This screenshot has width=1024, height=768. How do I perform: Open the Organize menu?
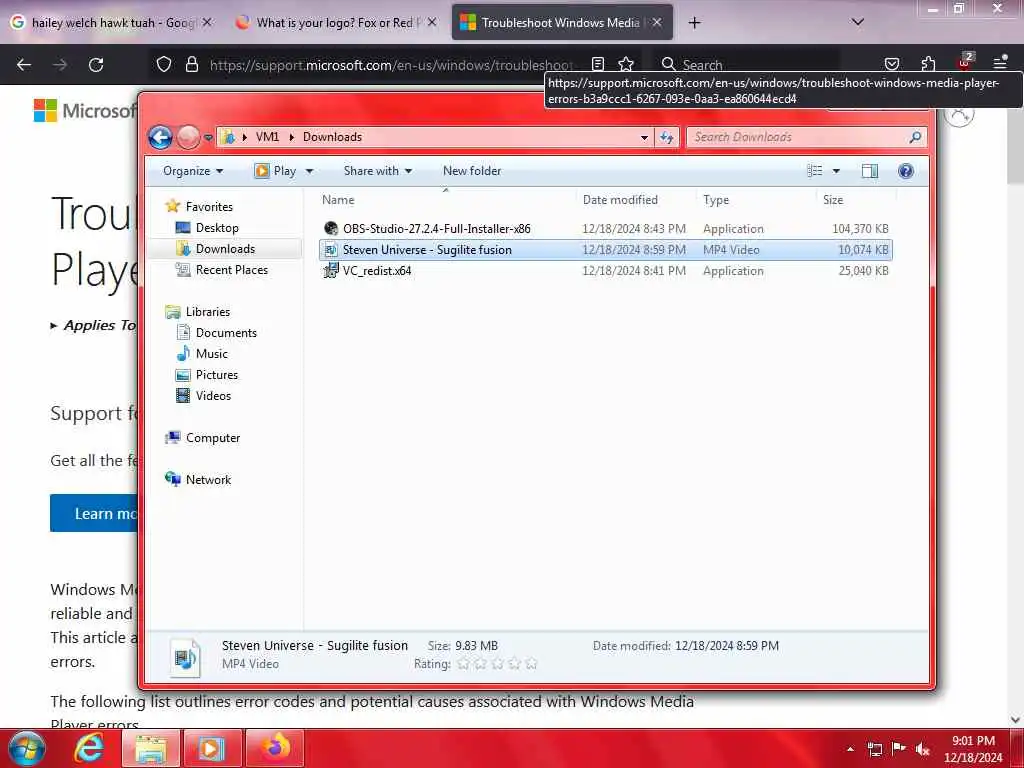[x=193, y=171]
